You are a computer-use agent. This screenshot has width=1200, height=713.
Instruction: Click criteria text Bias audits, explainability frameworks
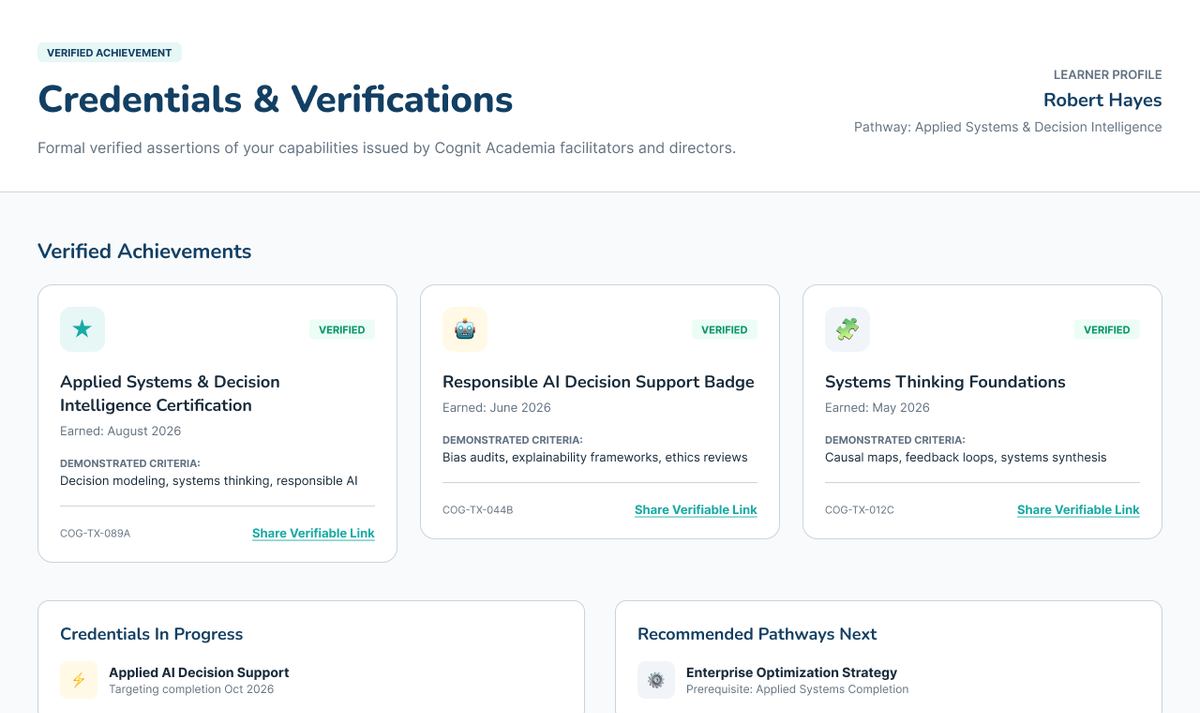[x=595, y=458]
